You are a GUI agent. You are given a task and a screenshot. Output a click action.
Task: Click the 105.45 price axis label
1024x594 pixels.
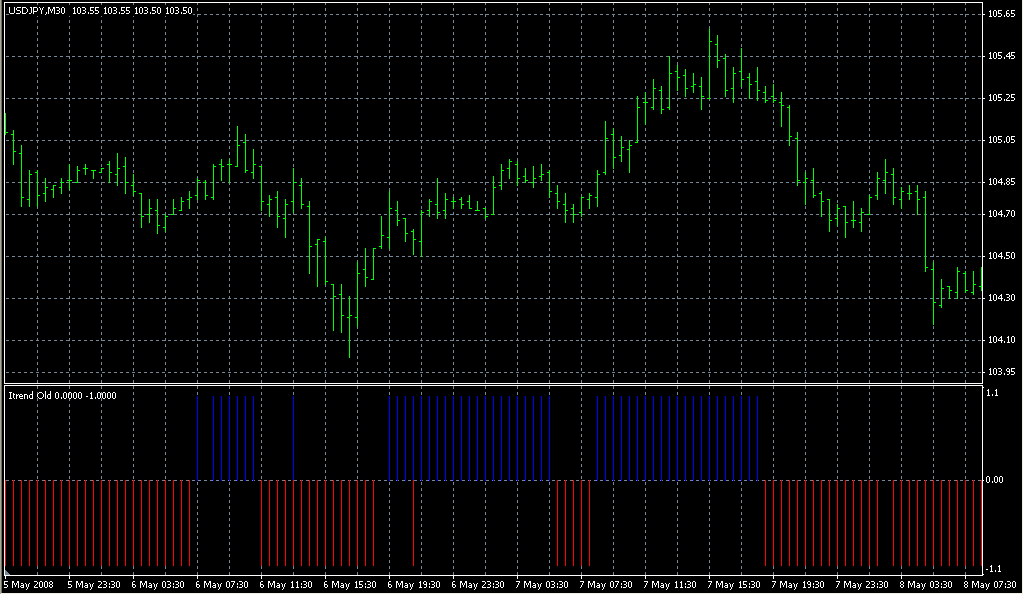[x=1001, y=56]
